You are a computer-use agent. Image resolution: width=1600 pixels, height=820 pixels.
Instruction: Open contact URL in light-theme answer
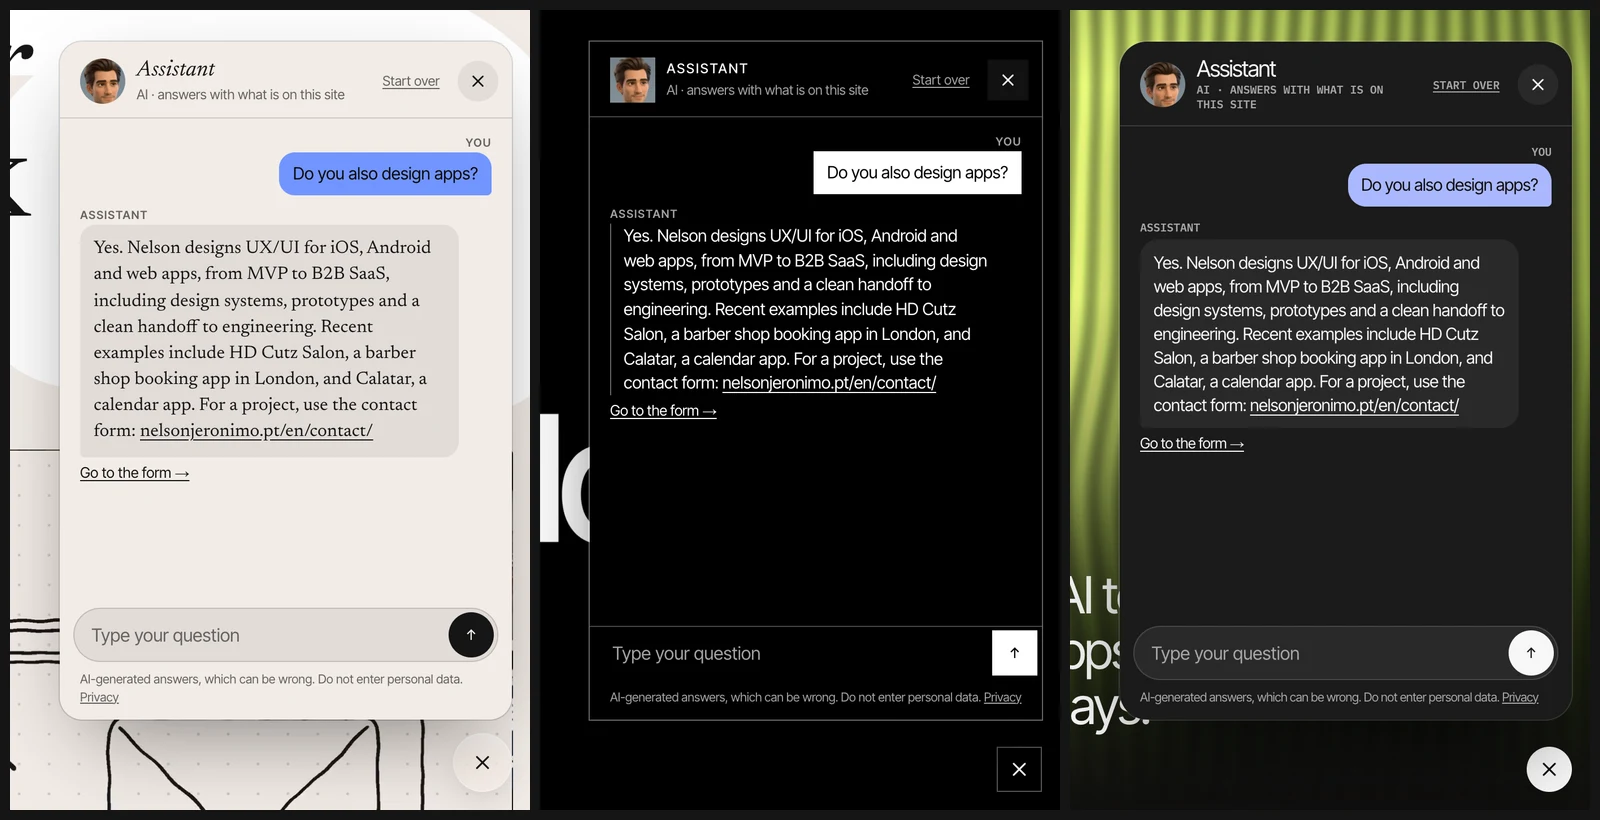[256, 431]
